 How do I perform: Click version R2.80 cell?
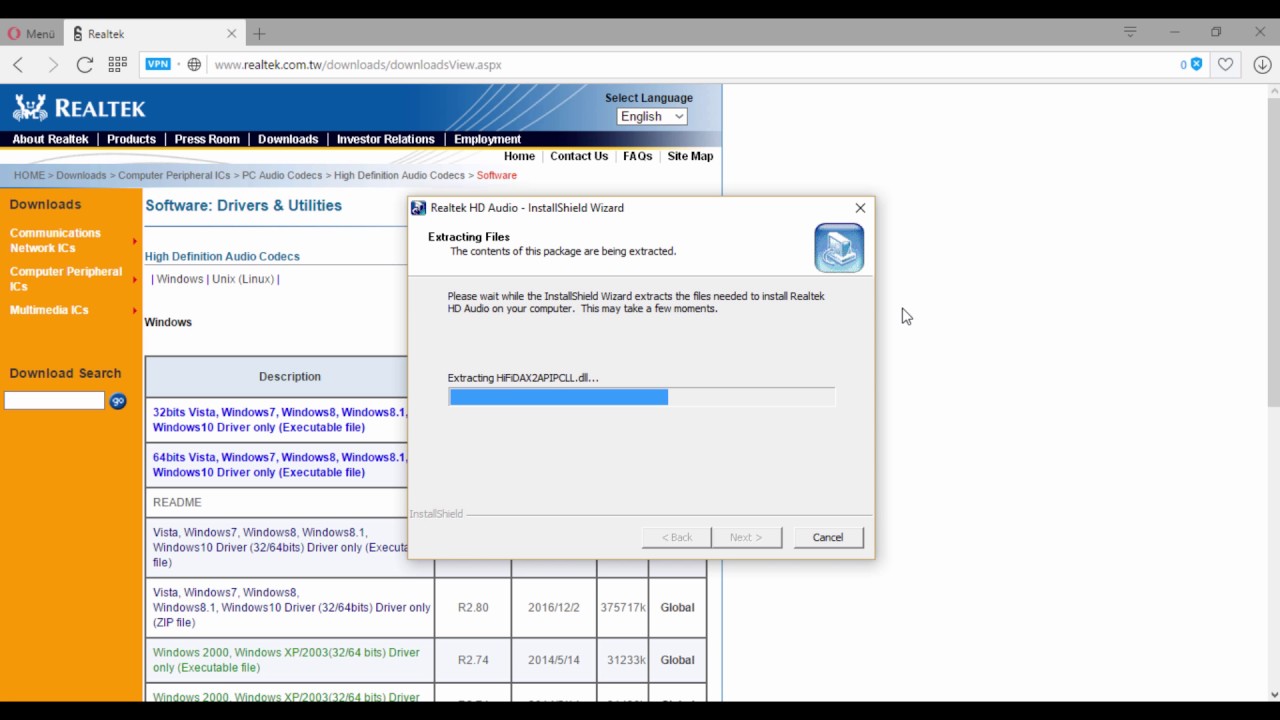473,607
